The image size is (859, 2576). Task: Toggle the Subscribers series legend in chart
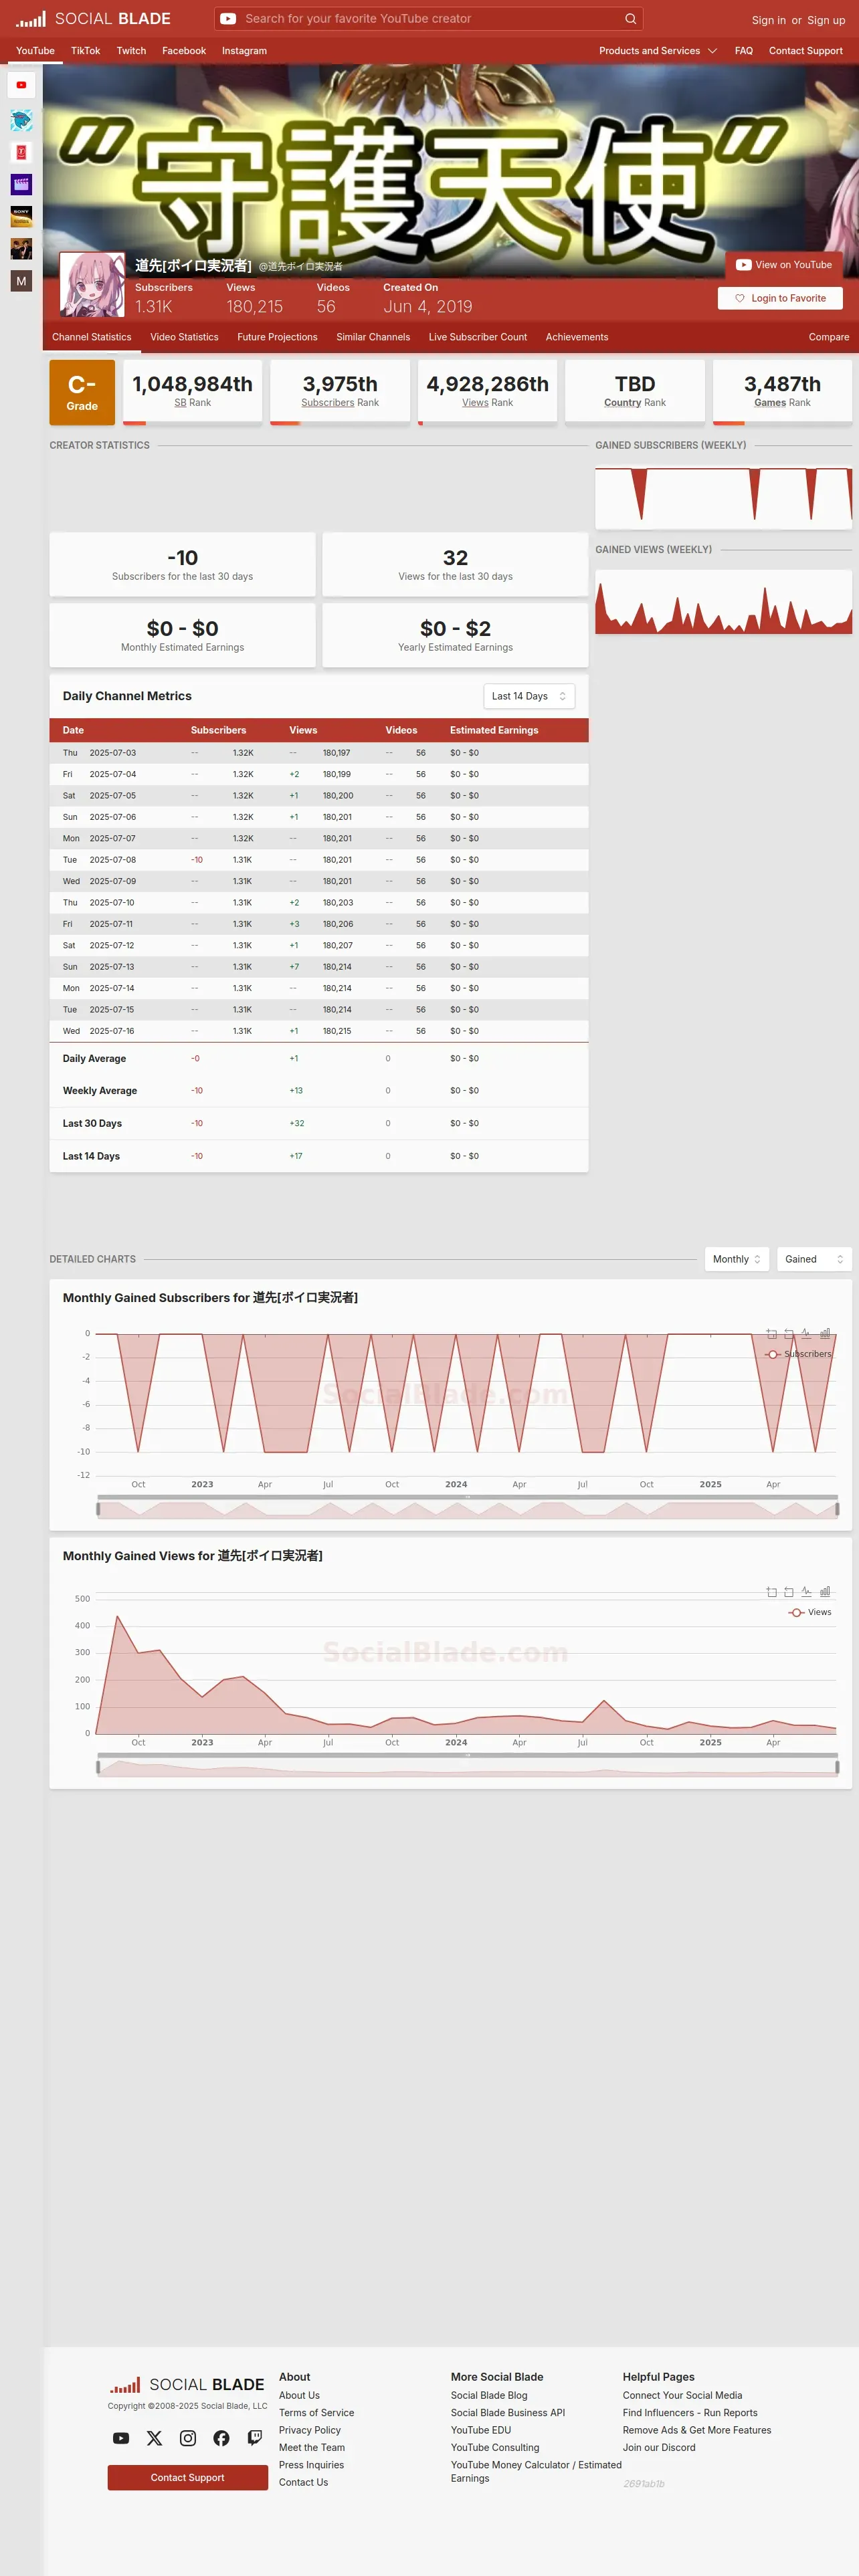(x=798, y=1354)
